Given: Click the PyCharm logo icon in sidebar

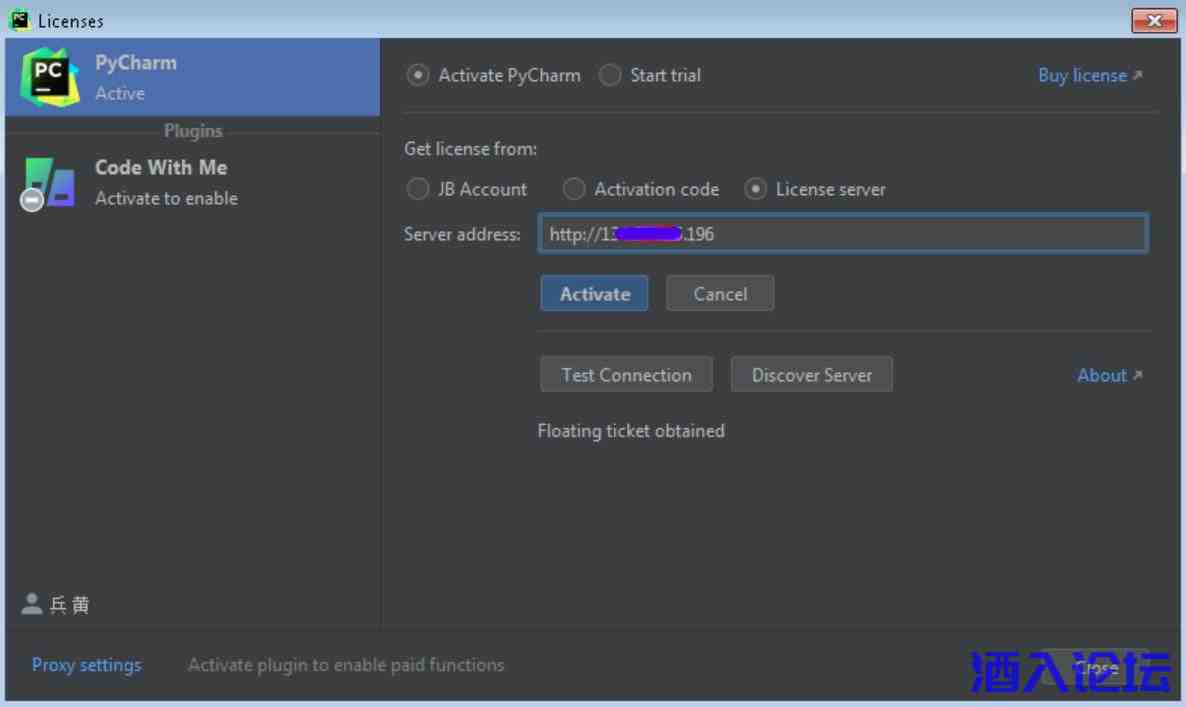Looking at the screenshot, I should [x=49, y=77].
